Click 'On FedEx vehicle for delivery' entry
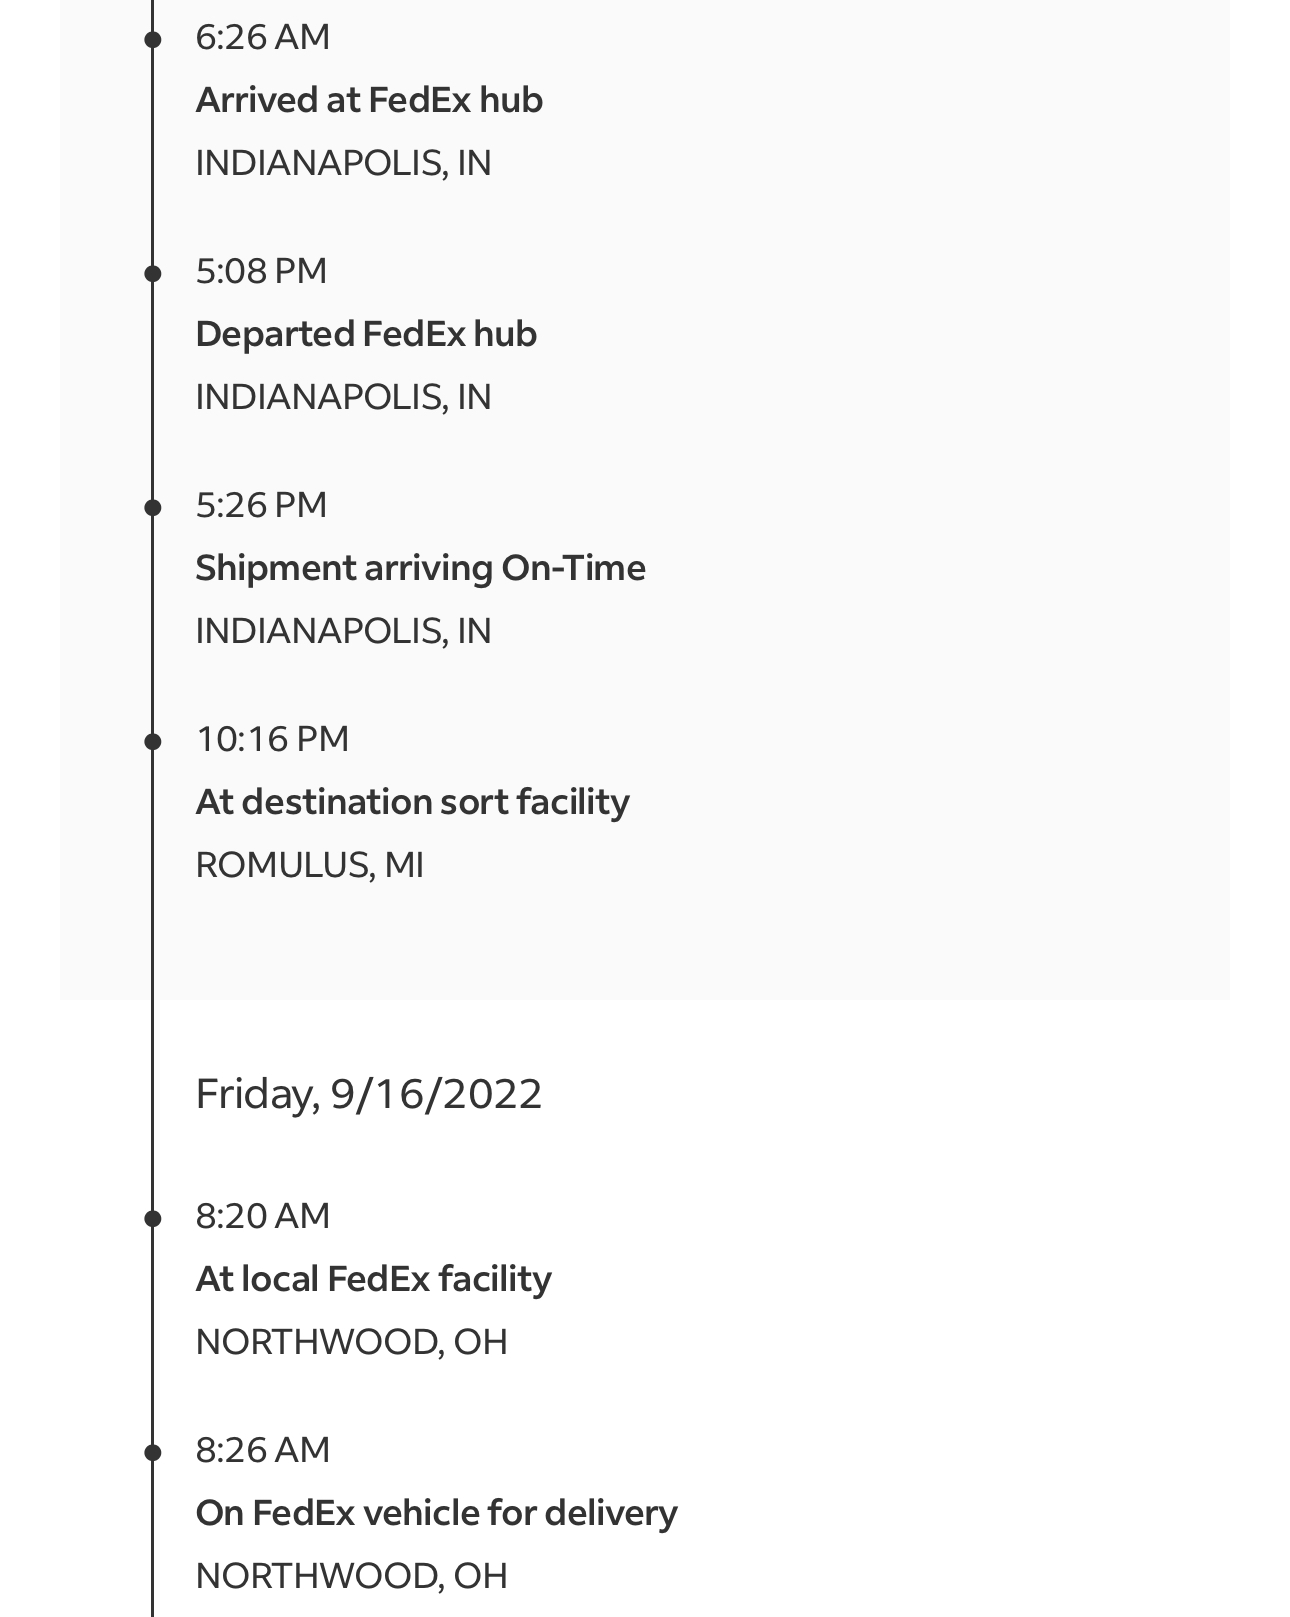Viewport: 1290px width, 1617px height. click(436, 1513)
